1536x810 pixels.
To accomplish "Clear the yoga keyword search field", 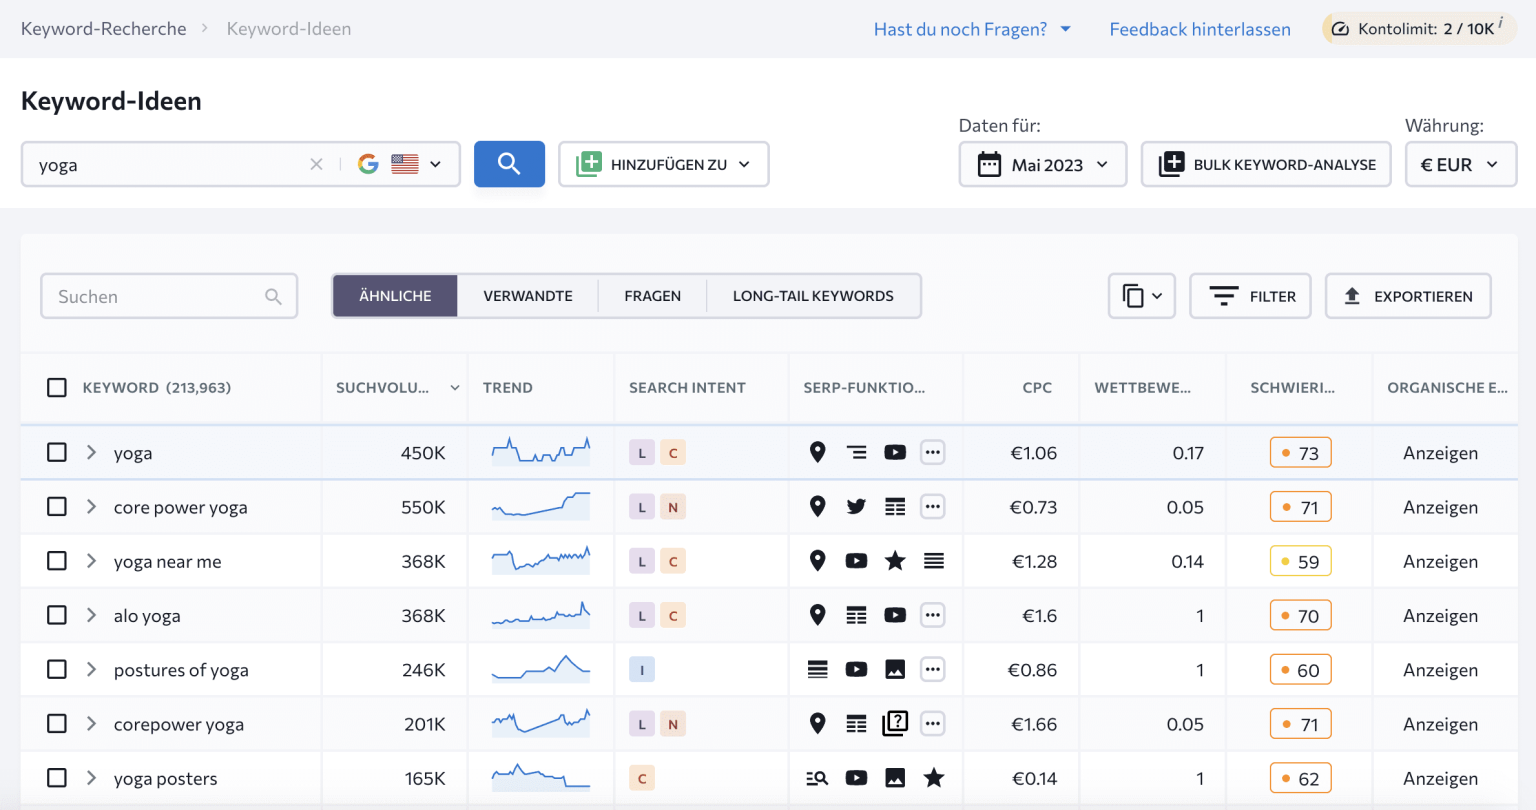I will [316, 164].
